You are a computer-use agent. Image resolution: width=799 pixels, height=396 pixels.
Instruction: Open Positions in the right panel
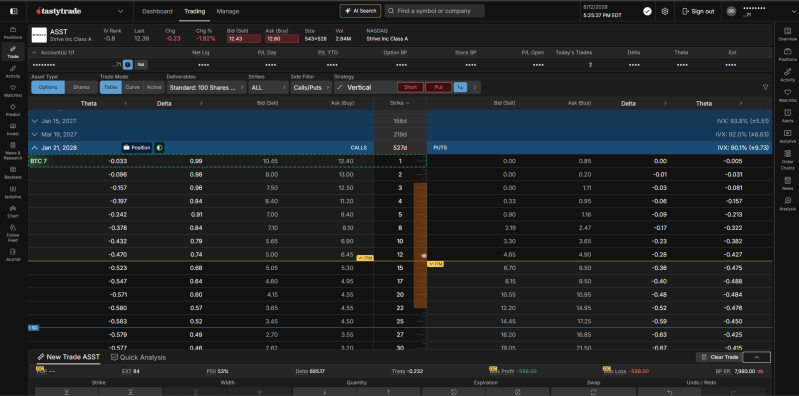pyautogui.click(x=787, y=55)
